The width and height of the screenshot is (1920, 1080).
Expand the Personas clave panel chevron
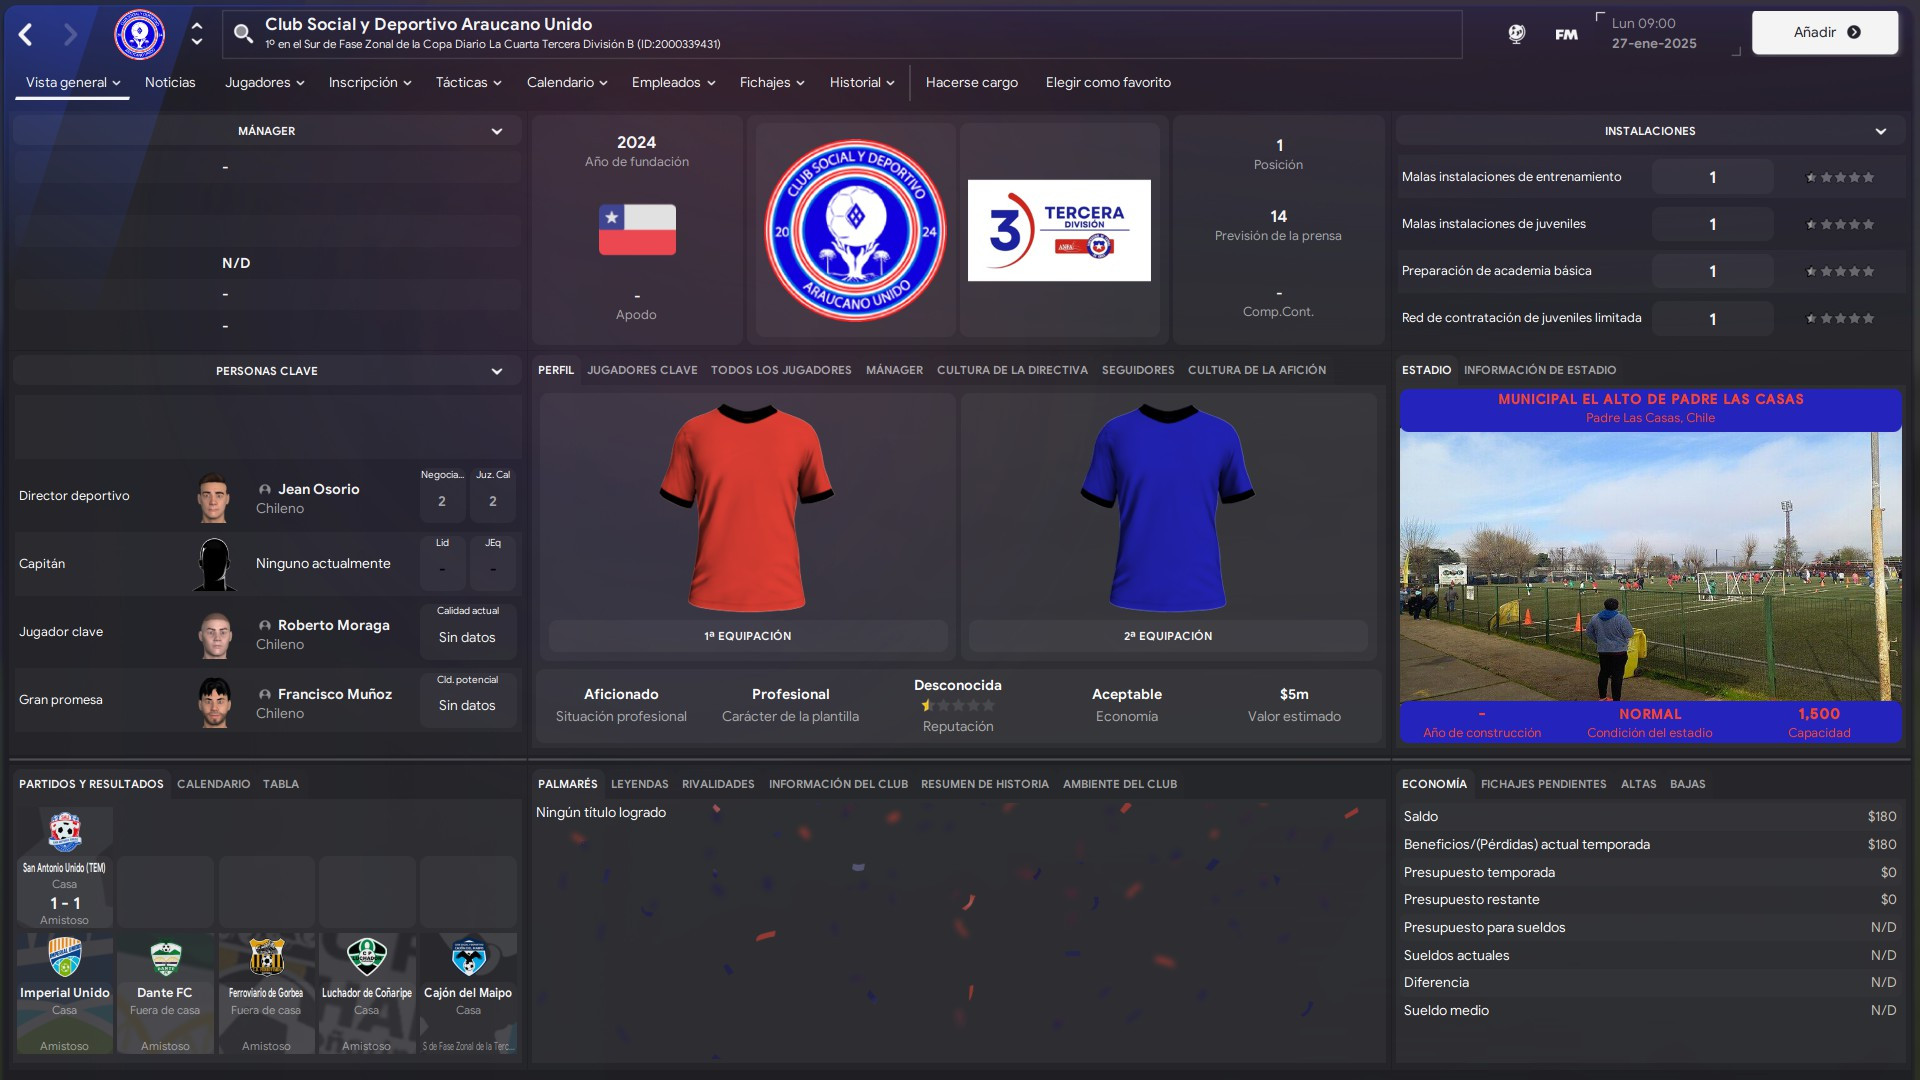pyautogui.click(x=497, y=371)
